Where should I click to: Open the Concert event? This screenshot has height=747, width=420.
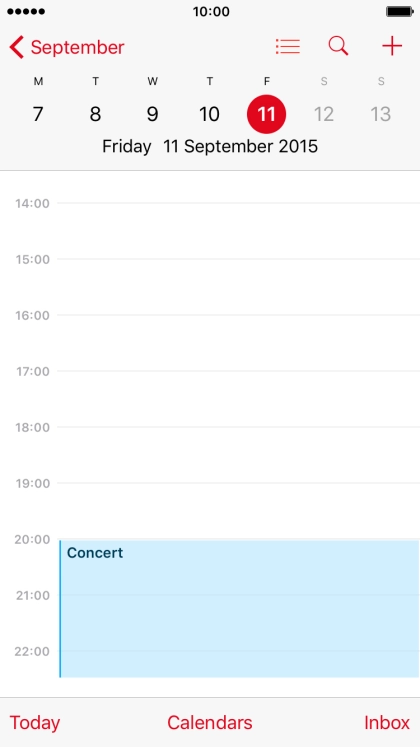[x=239, y=608]
